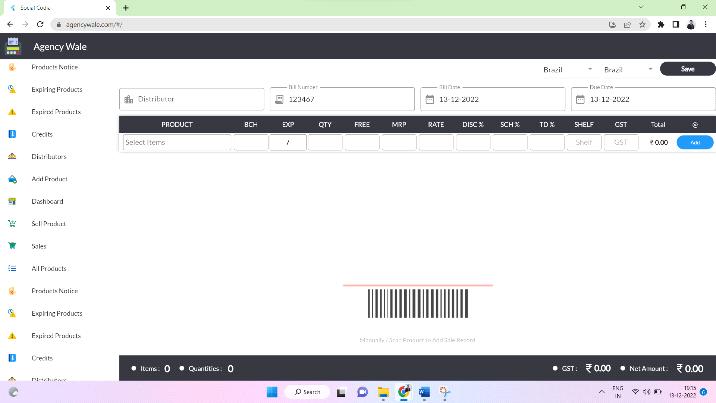The image size is (716, 403).
Task: Show hidden system tray icons chevron
Action: 602,392
